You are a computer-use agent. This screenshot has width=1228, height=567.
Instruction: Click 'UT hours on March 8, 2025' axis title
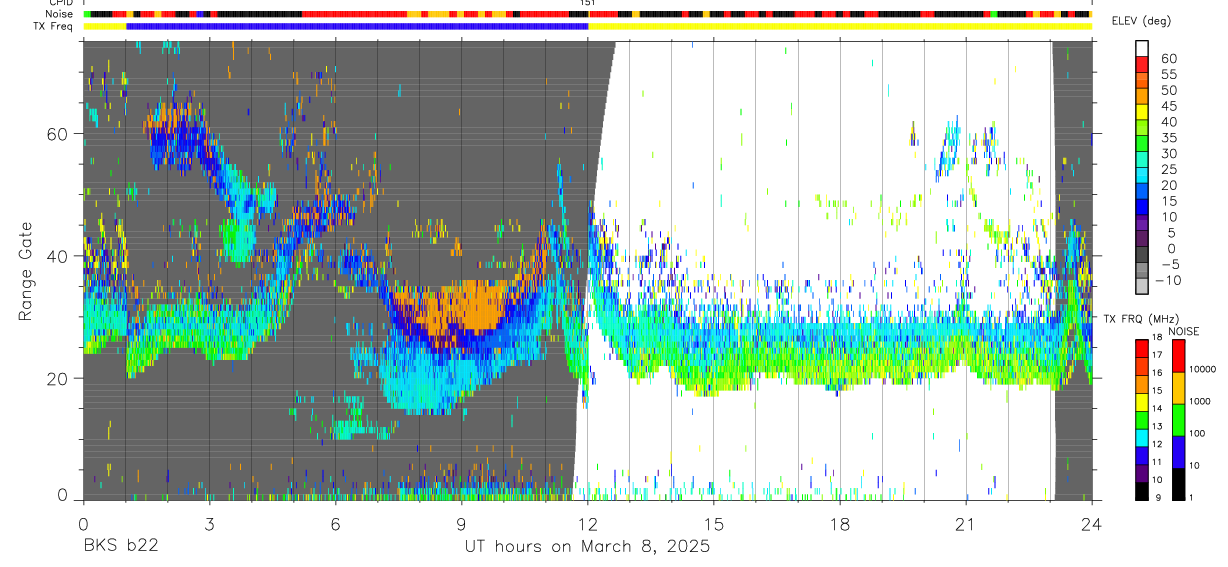pyautogui.click(x=587, y=546)
